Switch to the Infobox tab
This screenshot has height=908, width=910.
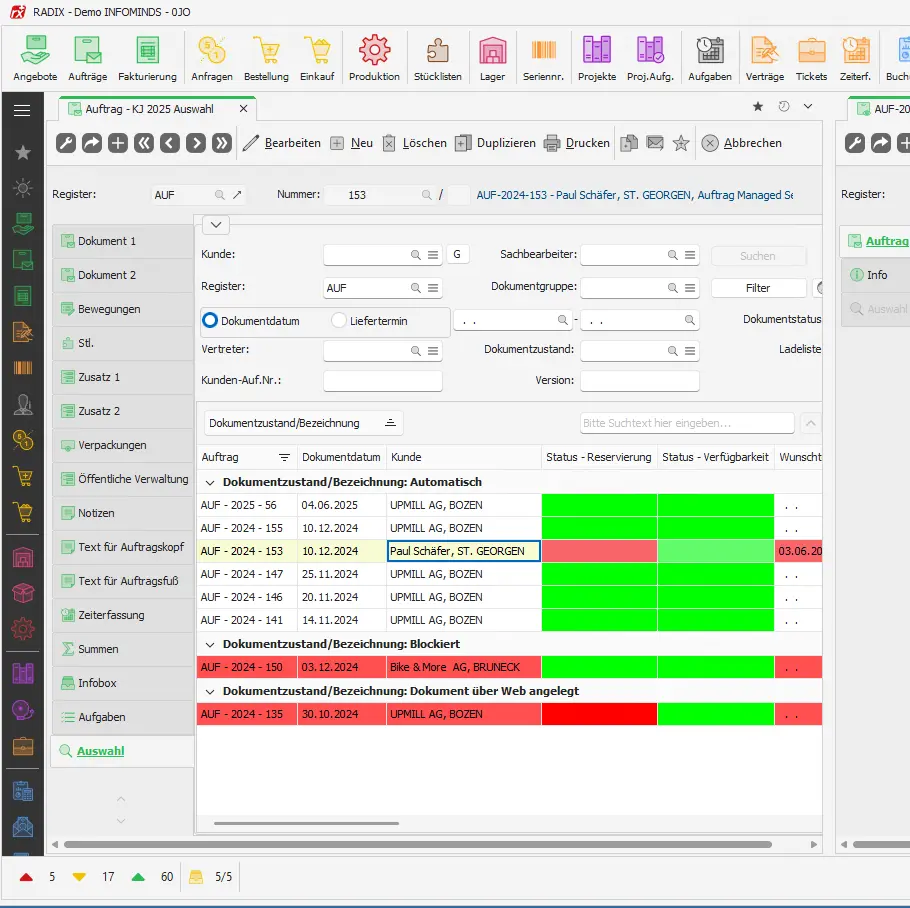pyautogui.click(x=123, y=683)
